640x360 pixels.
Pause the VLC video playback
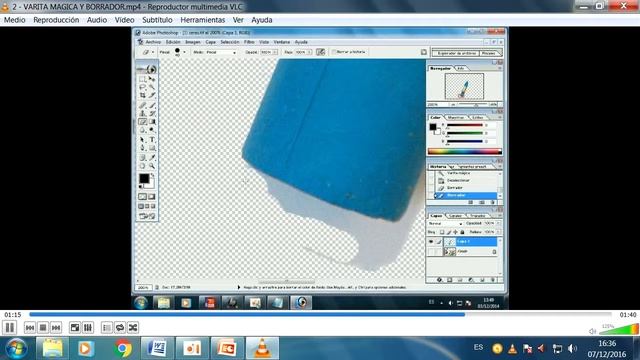[x=9, y=327]
